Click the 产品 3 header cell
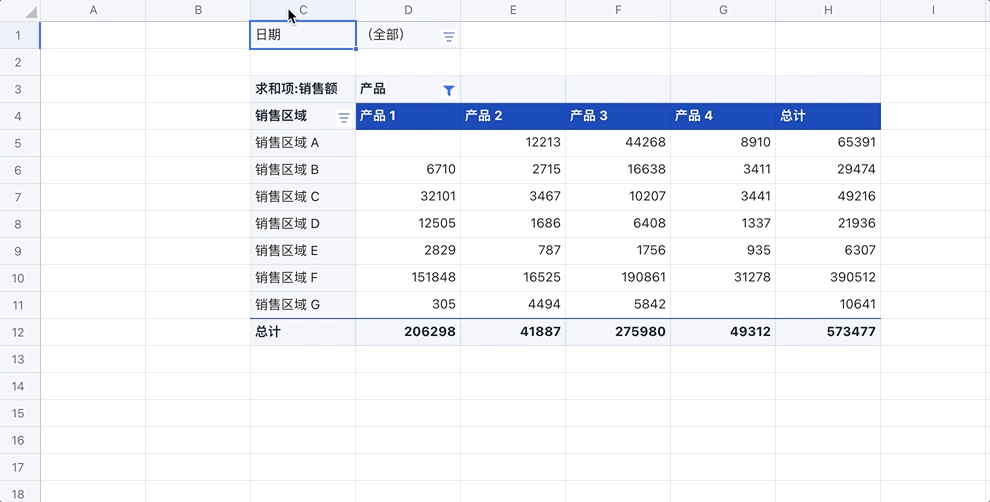The width and height of the screenshot is (990, 502). tap(617, 116)
